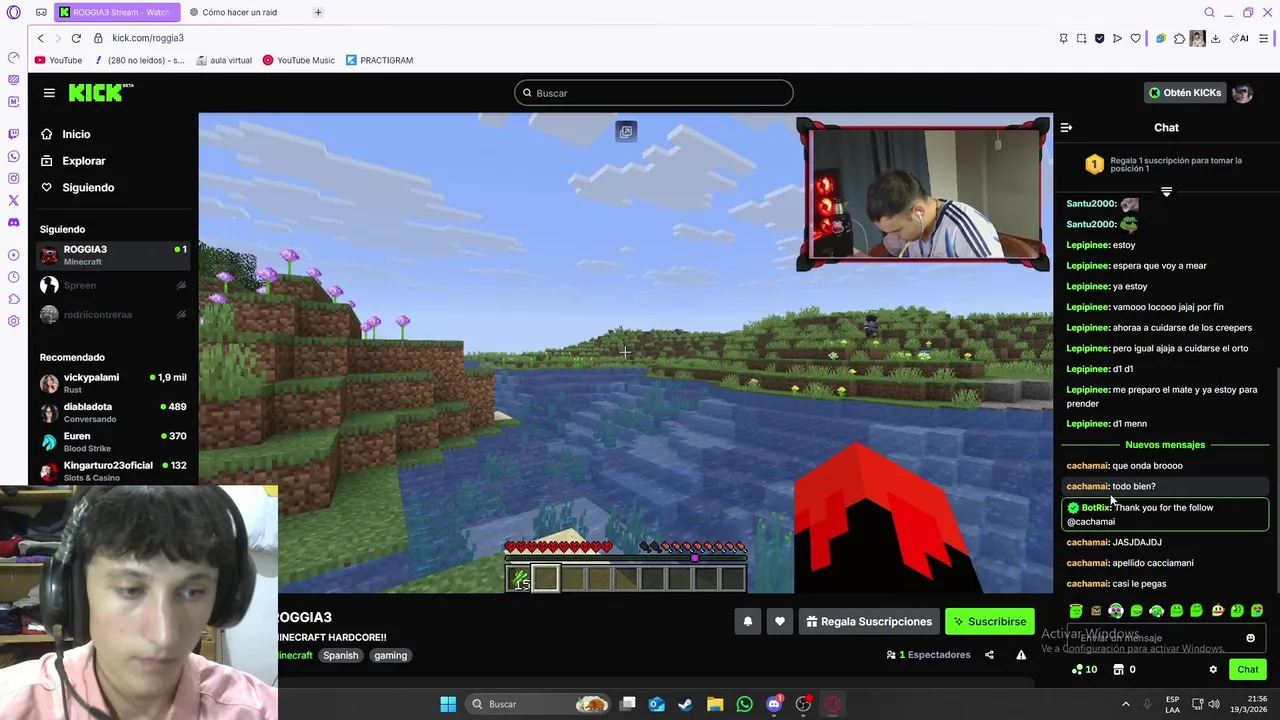Click the streamer webcam overlay in video
Viewport: 1280px width, 720px height.
coord(922,194)
